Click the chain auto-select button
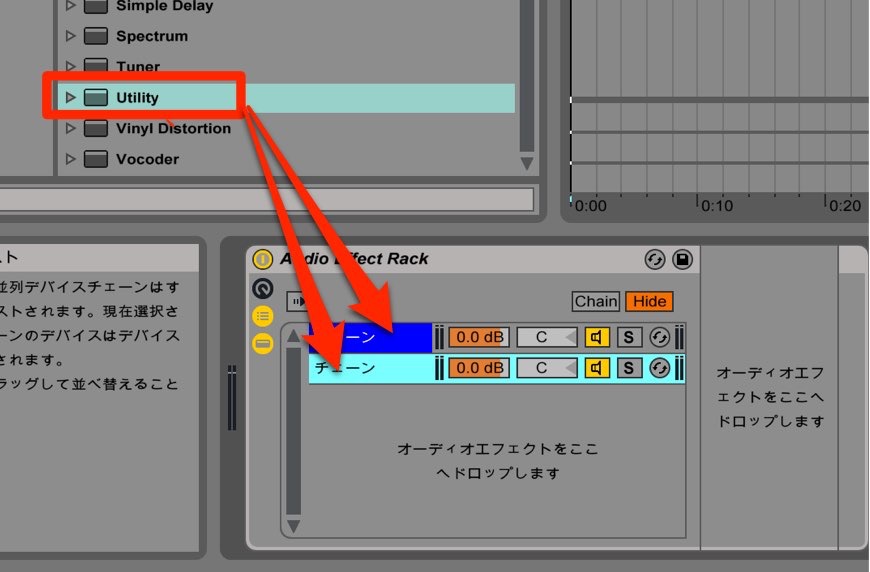Image resolution: width=870 pixels, height=572 pixels. (296, 301)
